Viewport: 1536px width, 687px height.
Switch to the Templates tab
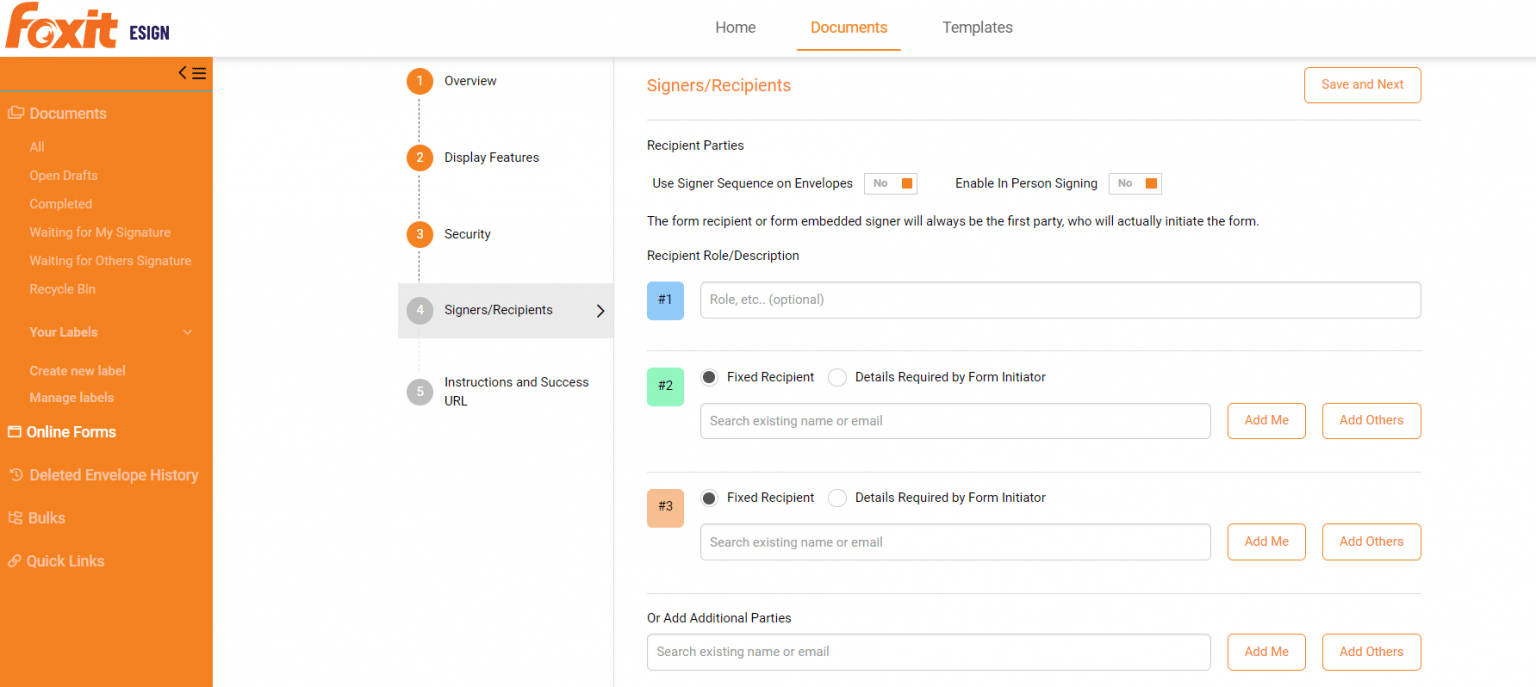(977, 27)
